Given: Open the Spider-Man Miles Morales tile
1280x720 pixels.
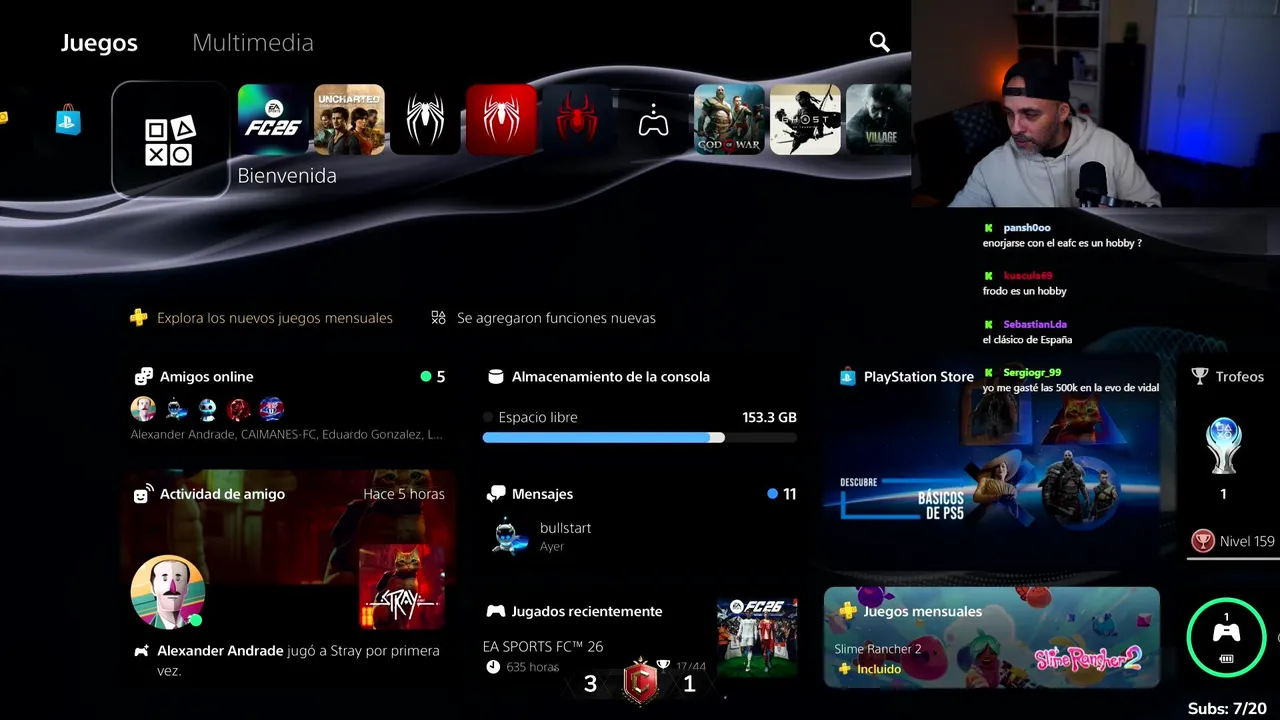Looking at the screenshot, I should pyautogui.click(x=577, y=120).
